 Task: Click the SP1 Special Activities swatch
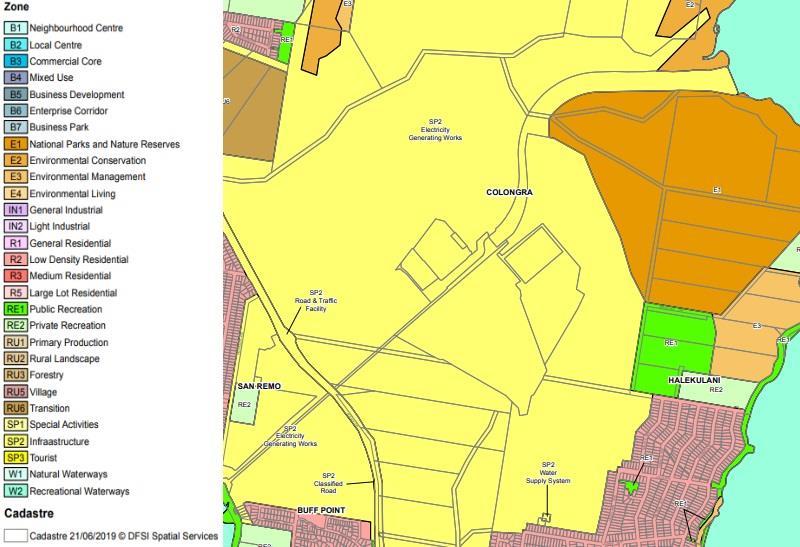15,425
